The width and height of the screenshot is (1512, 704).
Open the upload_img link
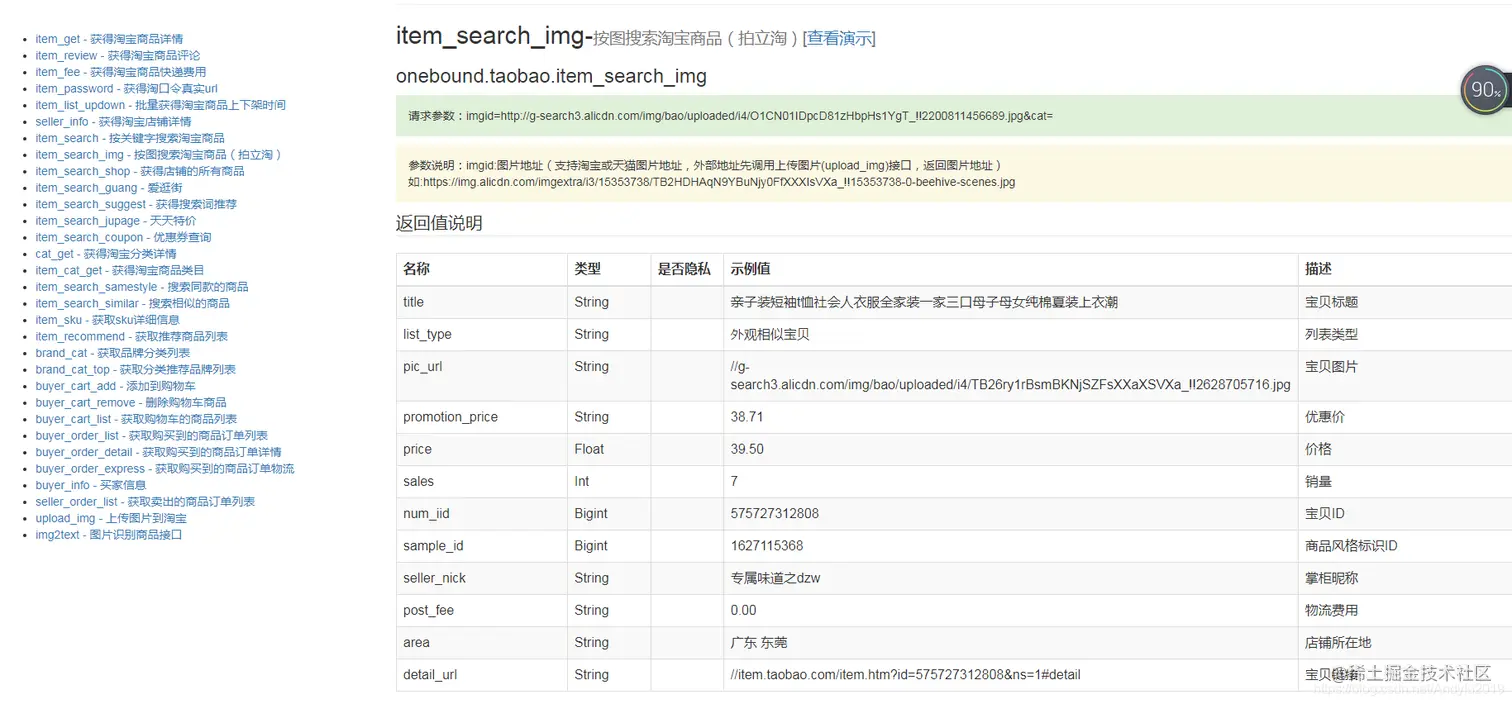click(111, 518)
